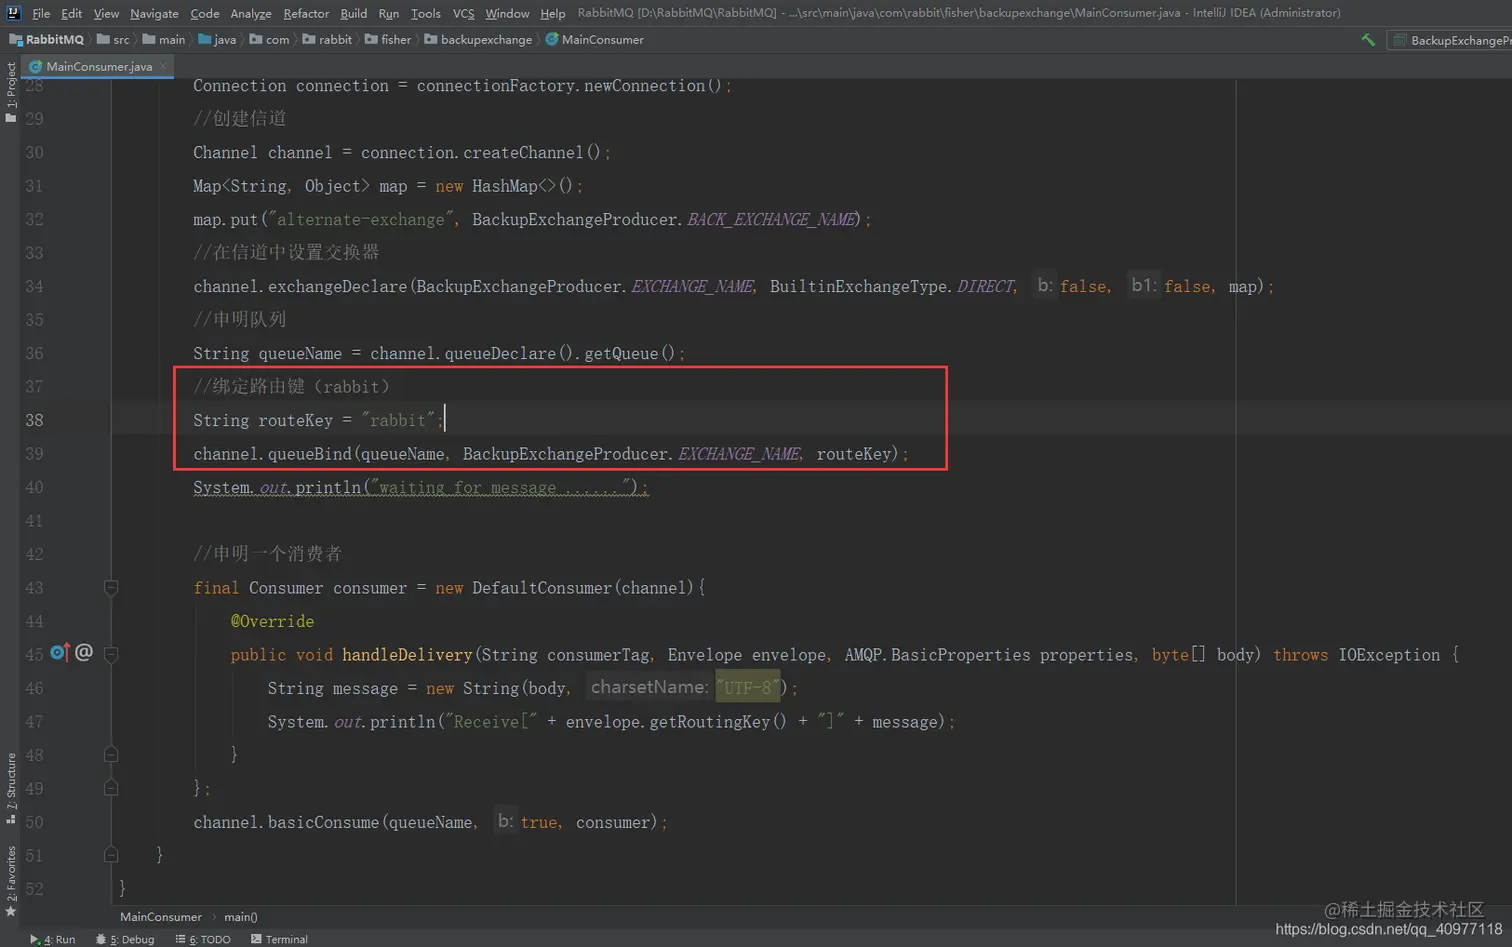Click the implements-method gutter icon on line 45
Viewport: 1512px width, 947px height.
[x=59, y=653]
